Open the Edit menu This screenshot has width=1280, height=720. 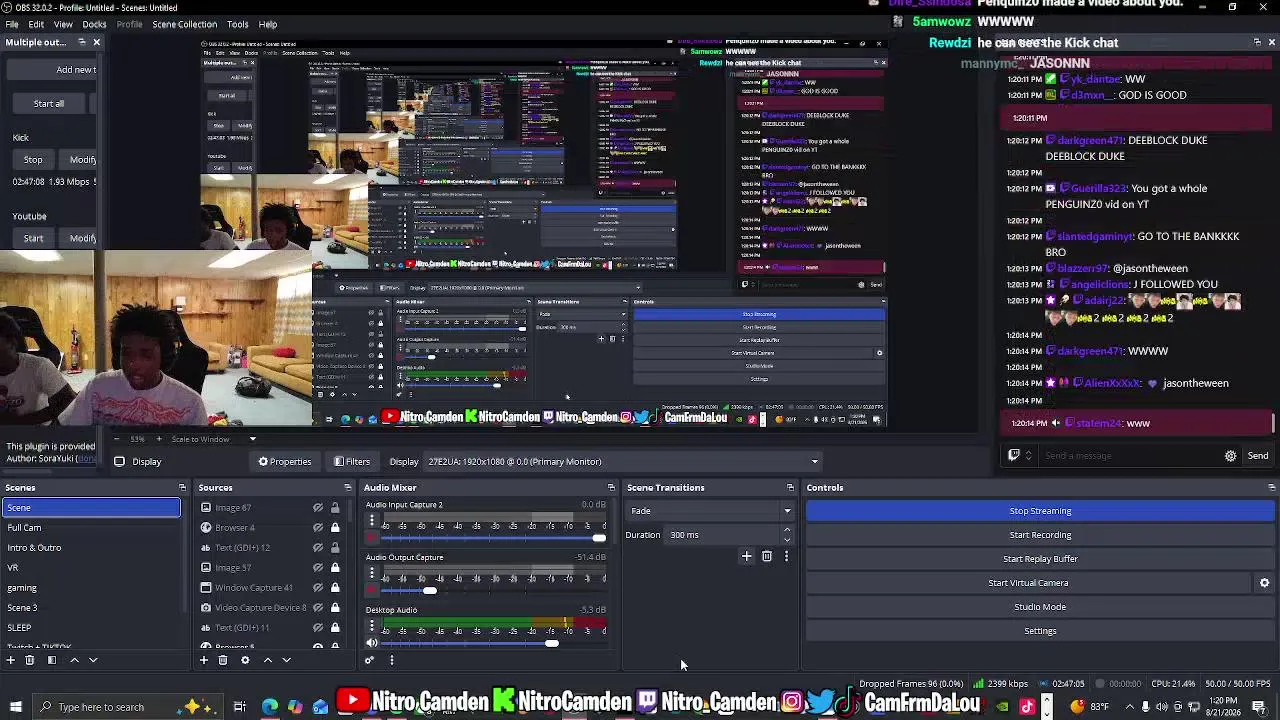pyautogui.click(x=36, y=24)
